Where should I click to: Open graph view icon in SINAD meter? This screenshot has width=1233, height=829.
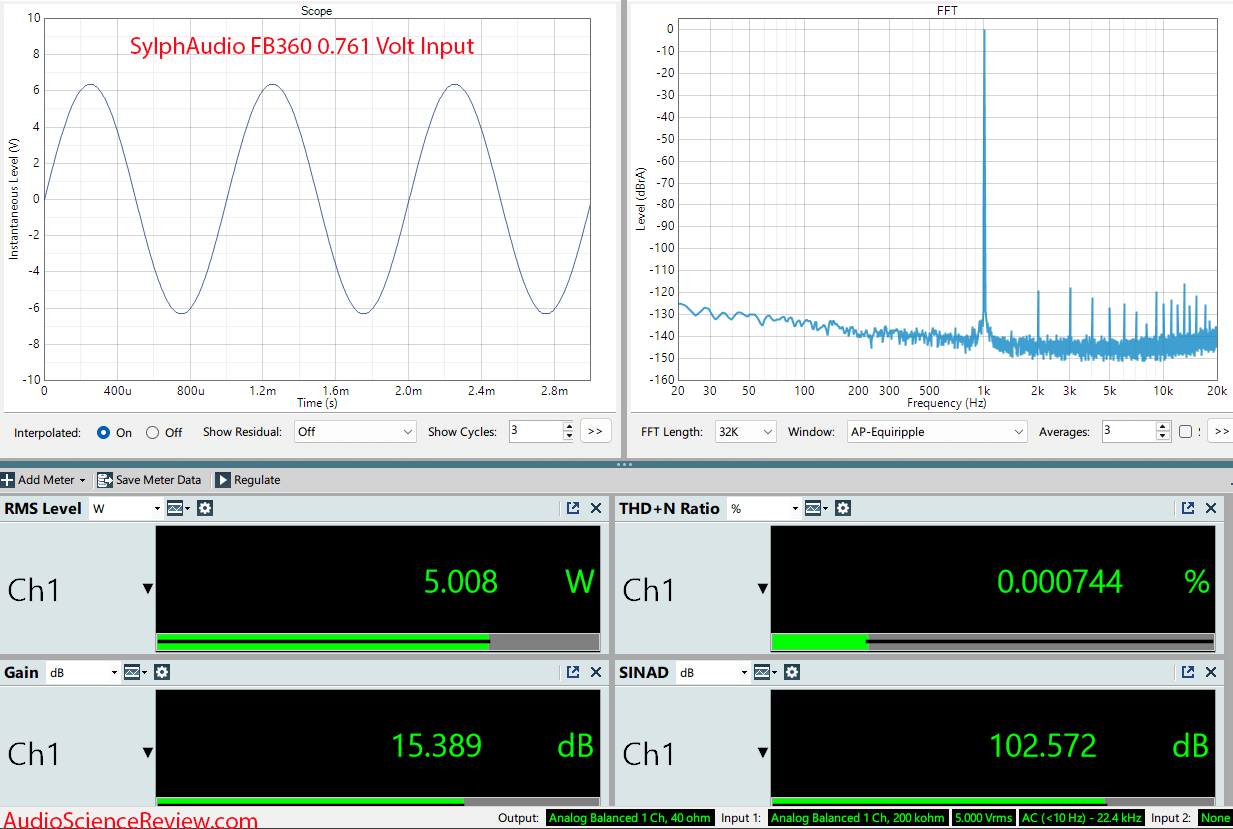click(x=763, y=672)
